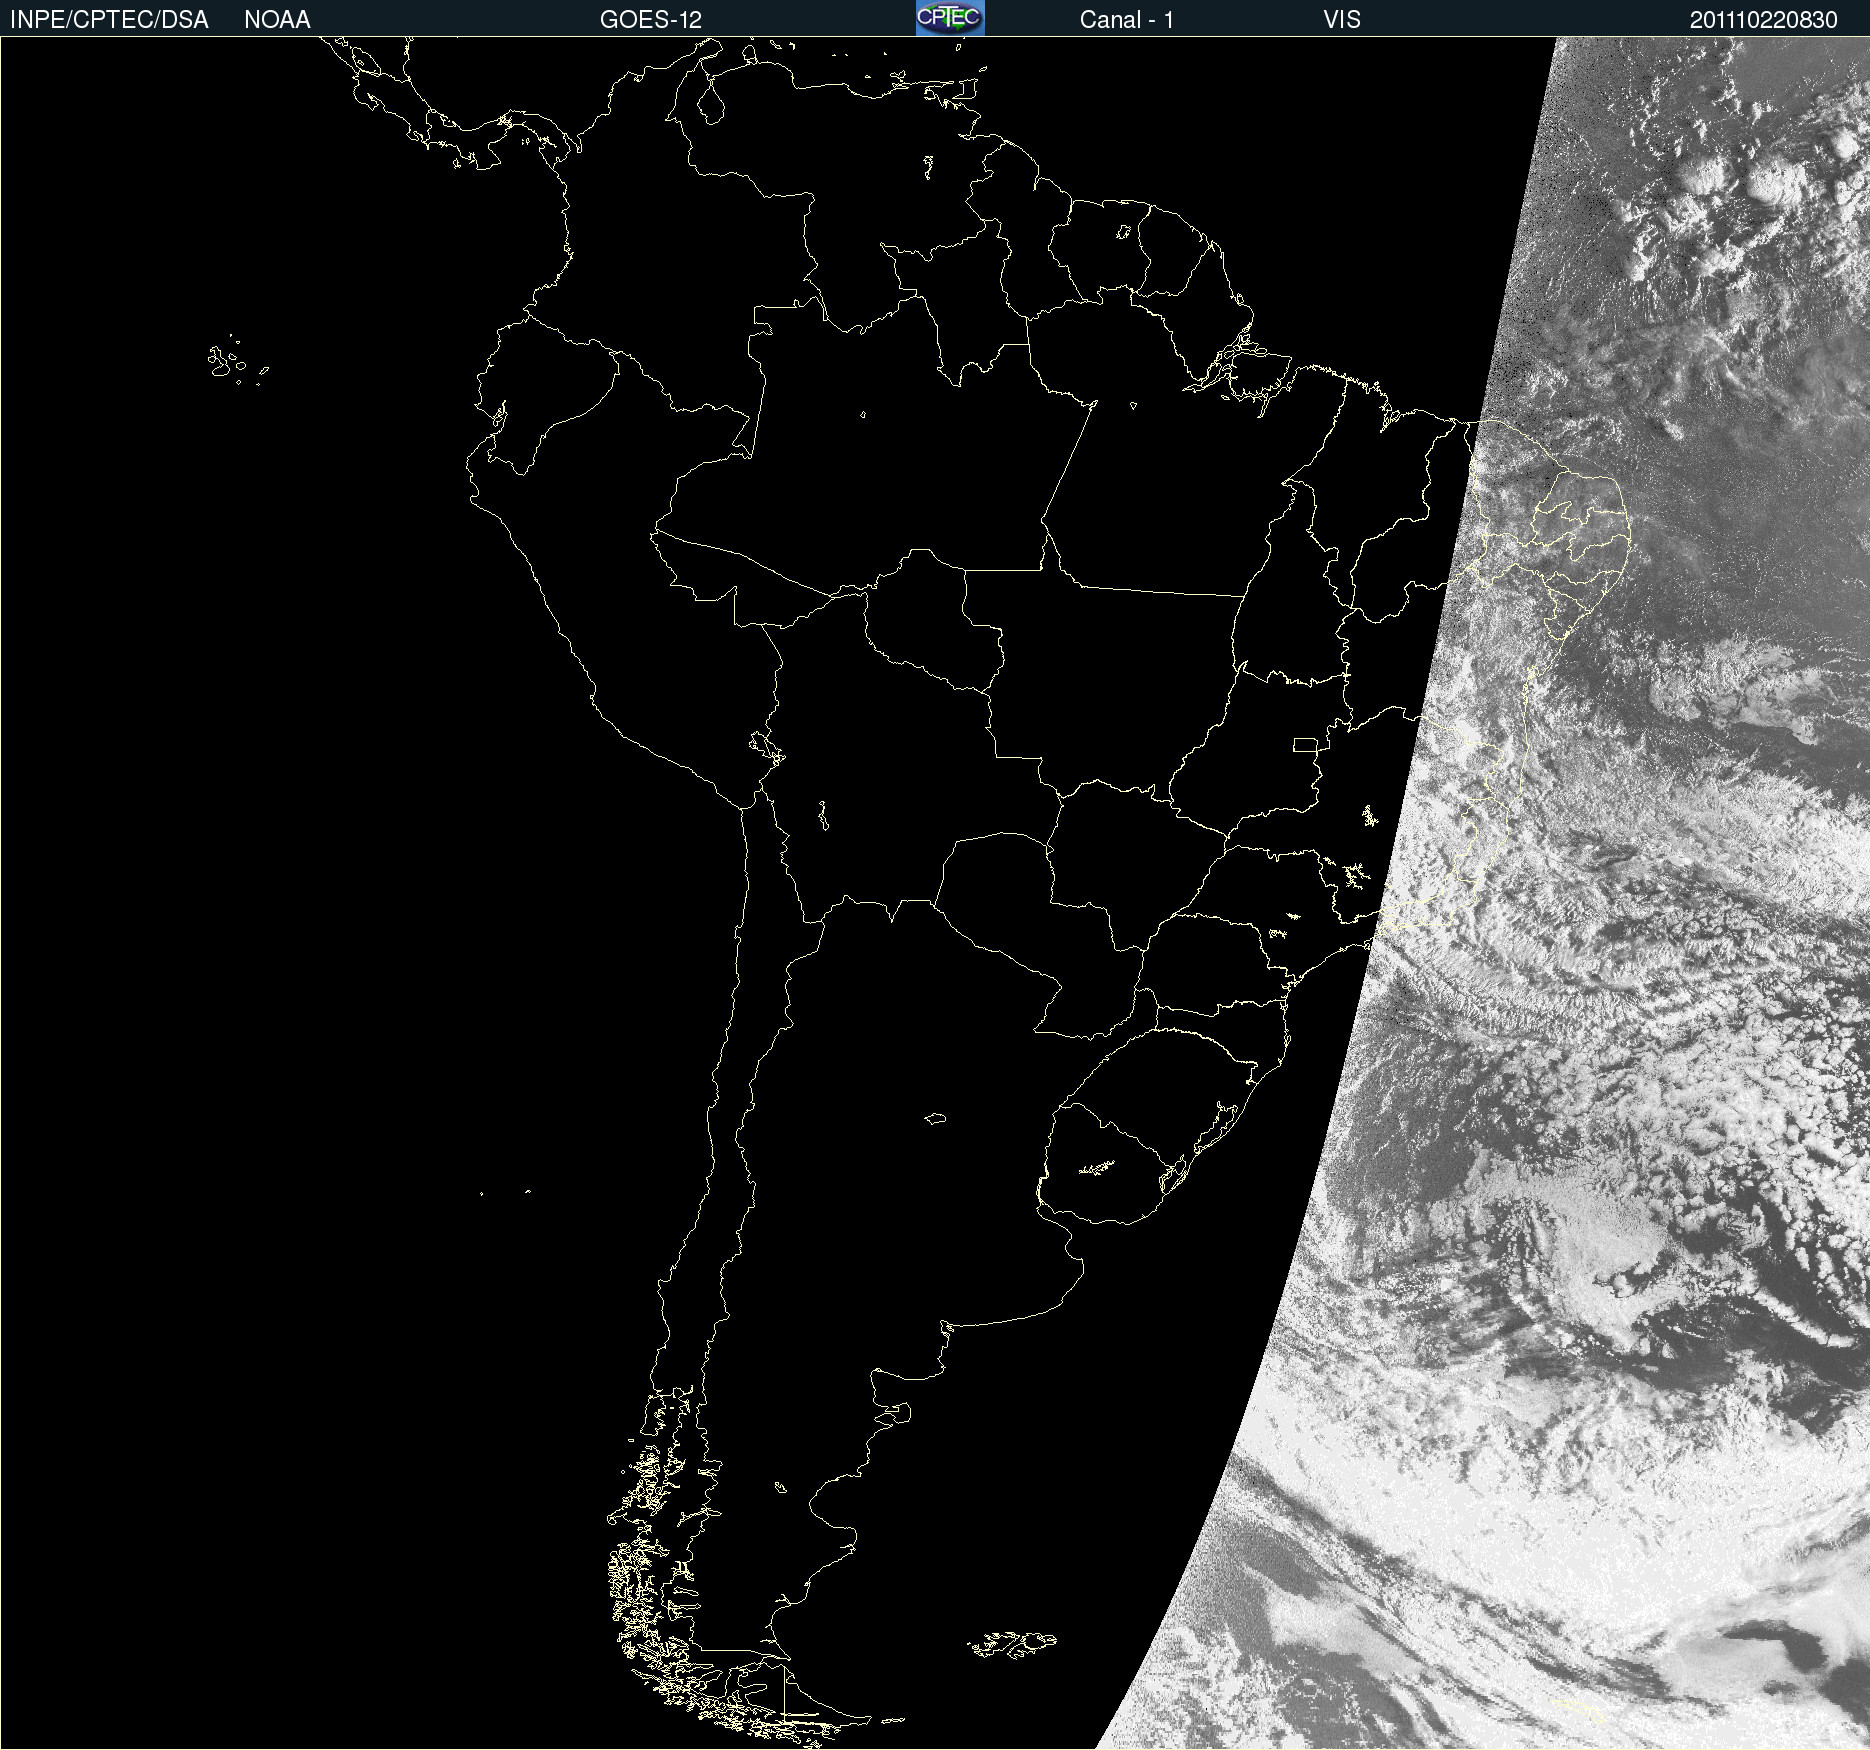This screenshot has height=1750, width=1870.
Task: Click the CPTEC logo in header
Action: pos(950,18)
